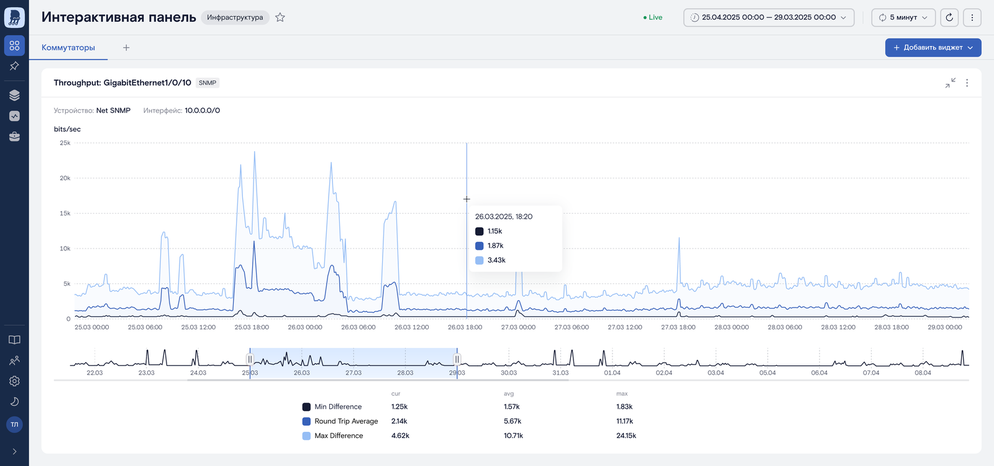Open the 5 минут refresh interval dropdown
The height and width of the screenshot is (466, 994).
(903, 18)
